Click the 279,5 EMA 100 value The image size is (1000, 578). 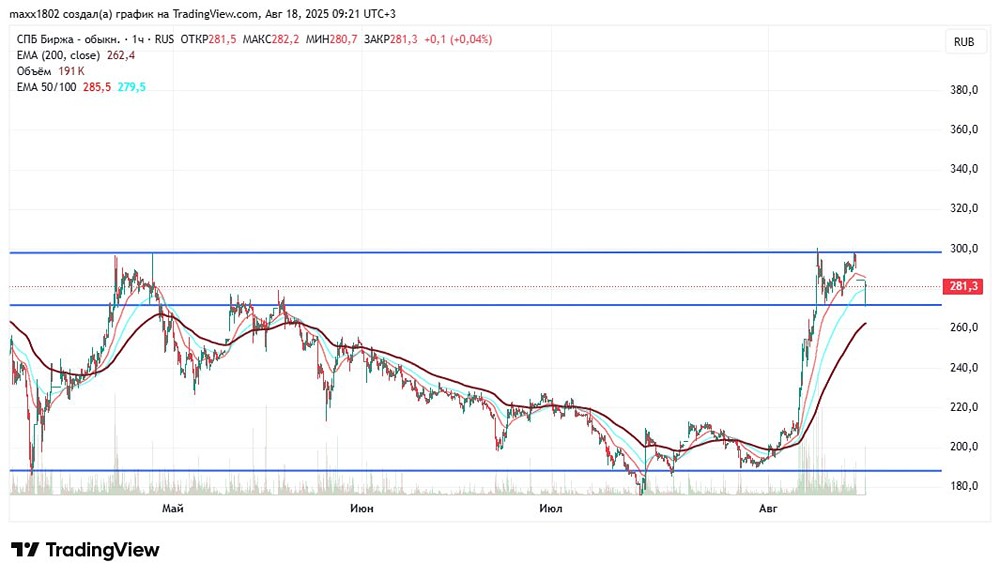[131, 87]
